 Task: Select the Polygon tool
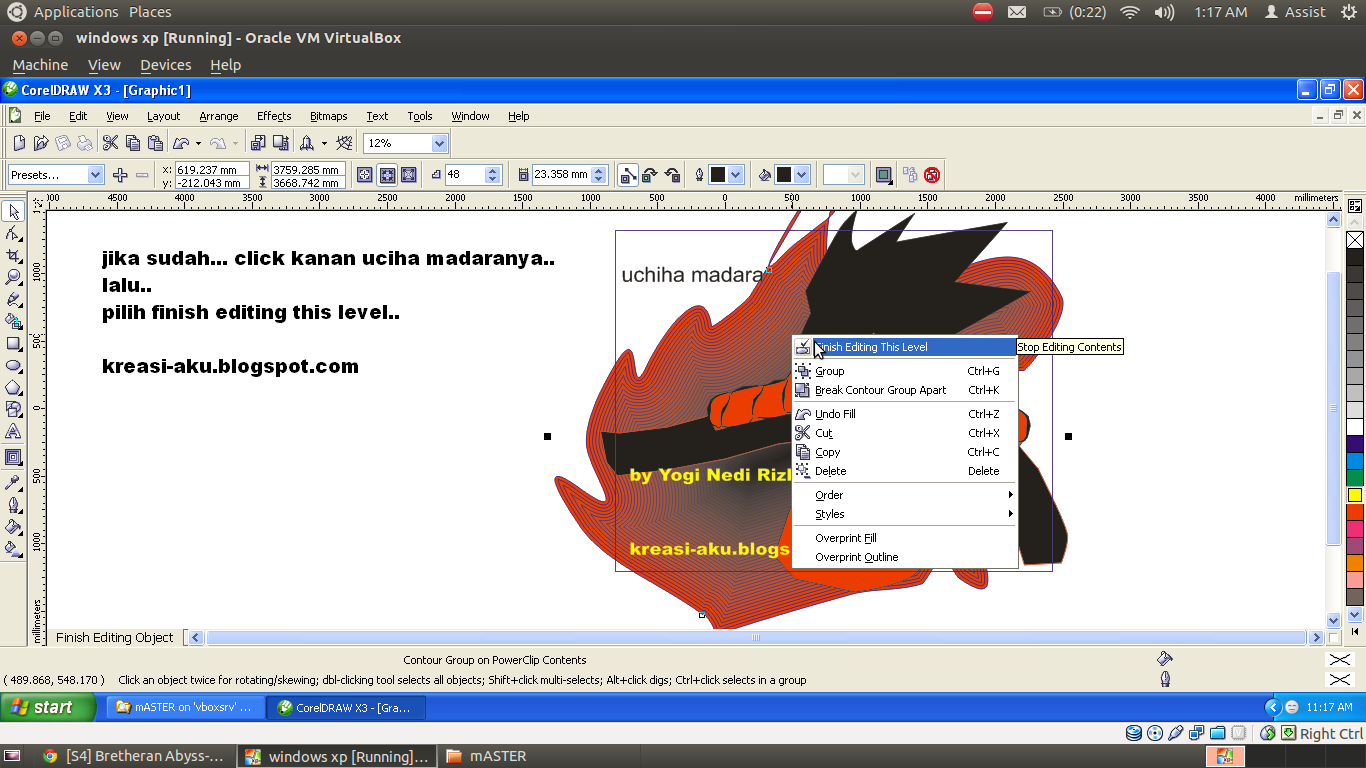point(14,387)
